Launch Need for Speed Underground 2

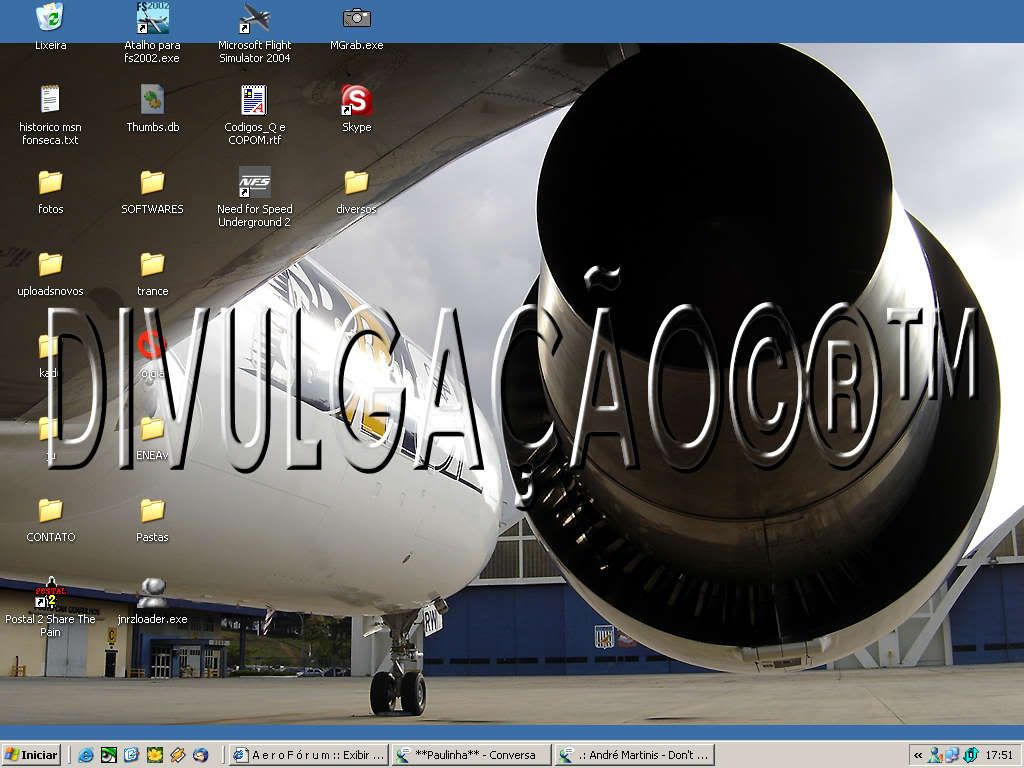pos(254,182)
